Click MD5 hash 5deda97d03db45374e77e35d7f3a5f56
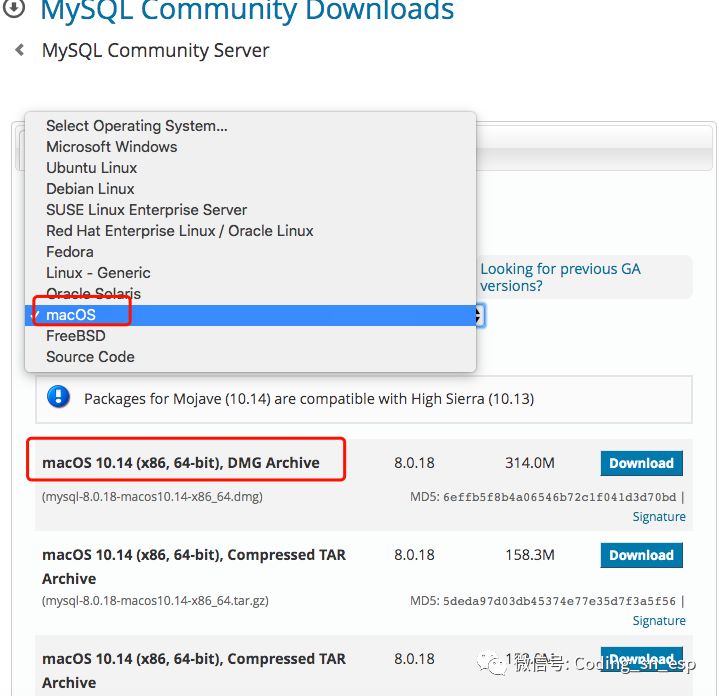Screen dimensions: 719x696 pyautogui.click(x=559, y=601)
